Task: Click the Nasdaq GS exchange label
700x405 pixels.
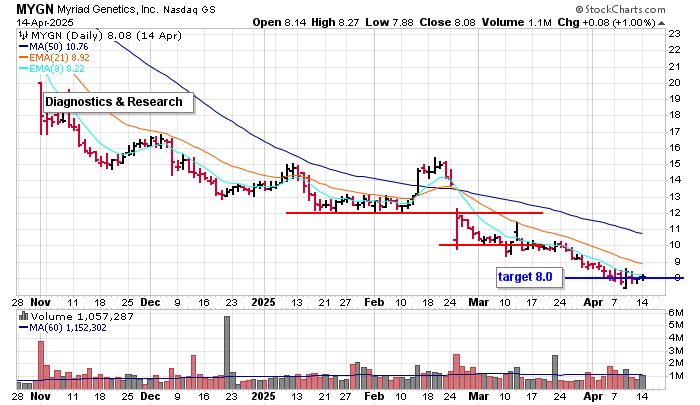Action: (x=189, y=9)
